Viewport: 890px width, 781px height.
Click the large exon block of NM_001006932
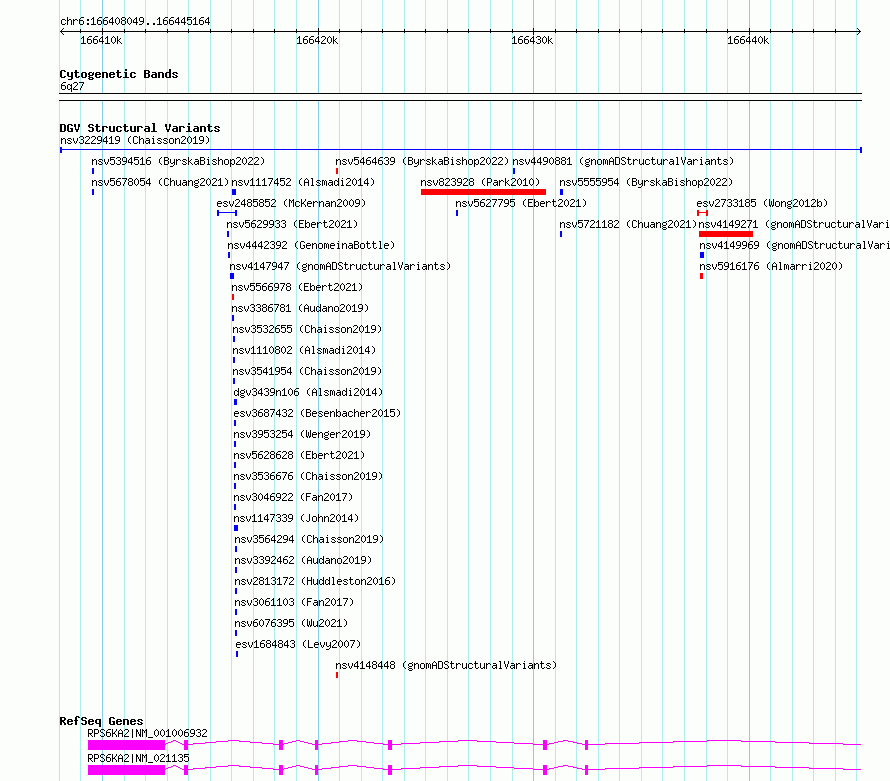(127, 745)
